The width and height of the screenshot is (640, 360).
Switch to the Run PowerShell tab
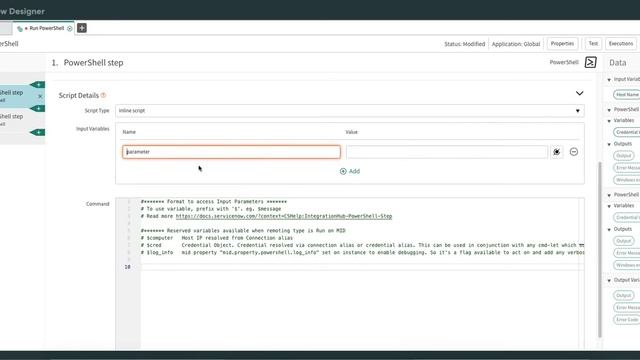[47, 28]
